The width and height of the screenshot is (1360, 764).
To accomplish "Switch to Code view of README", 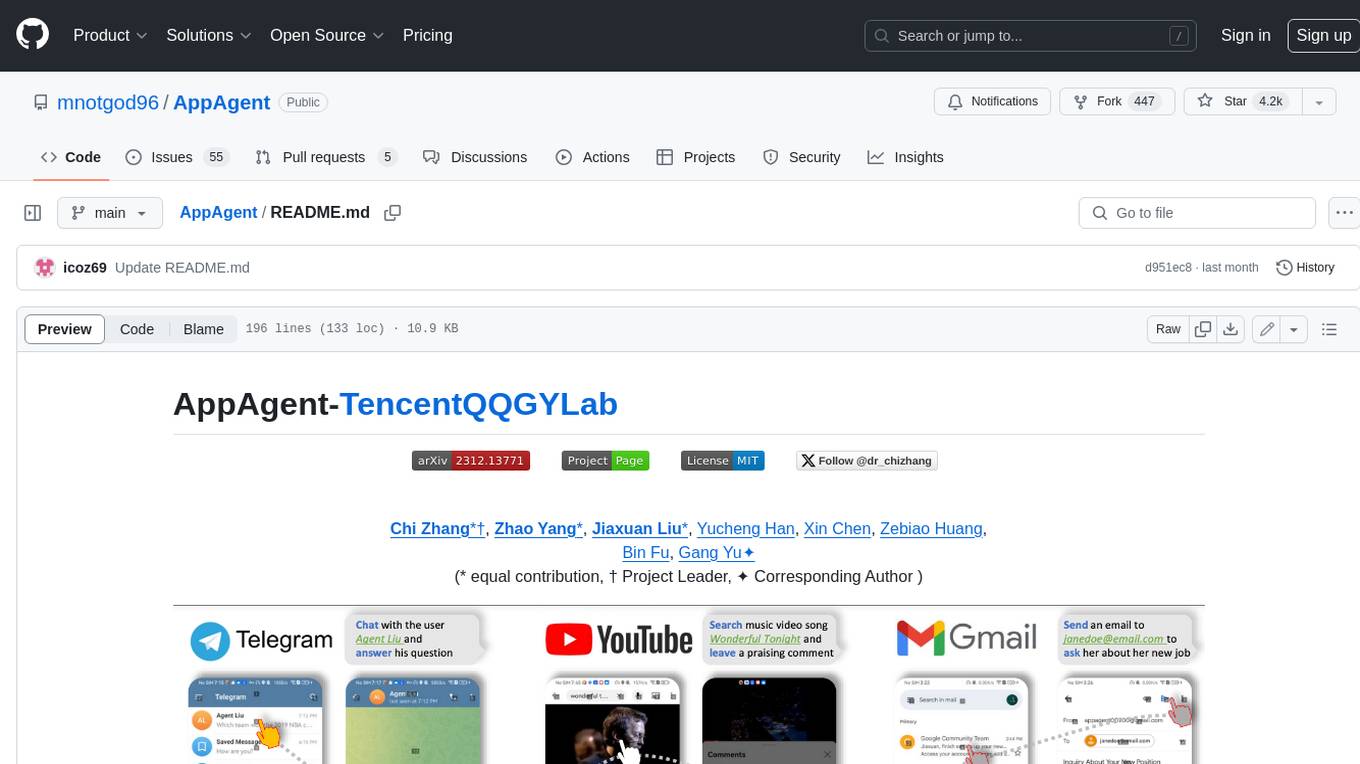I will click(137, 329).
